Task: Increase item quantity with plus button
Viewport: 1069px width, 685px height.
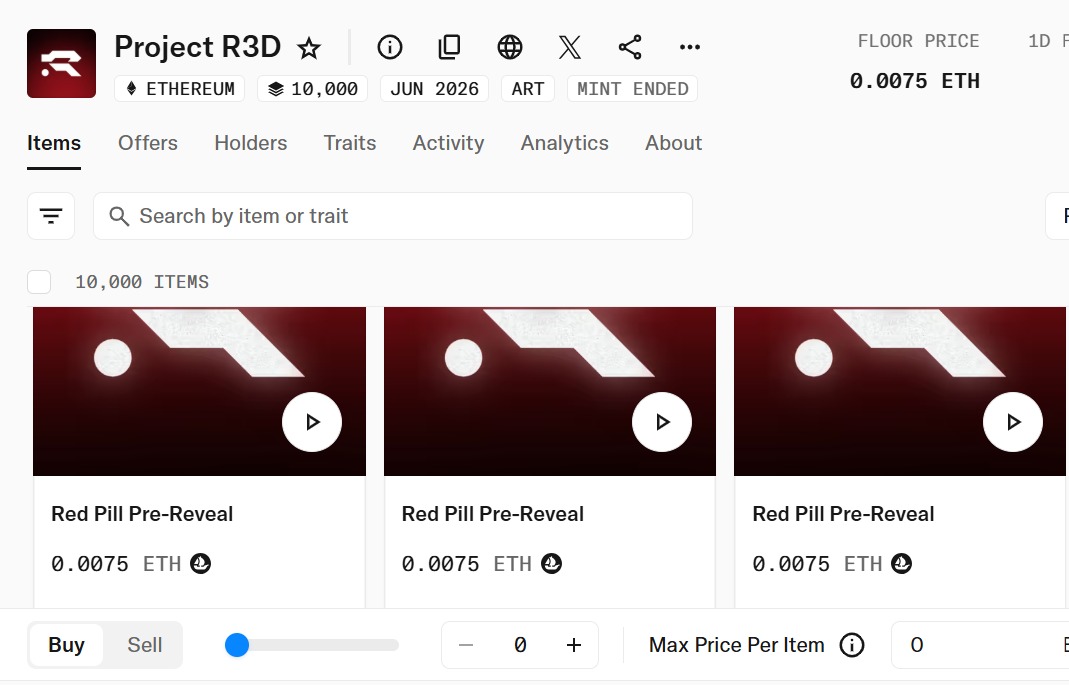Action: (x=574, y=645)
